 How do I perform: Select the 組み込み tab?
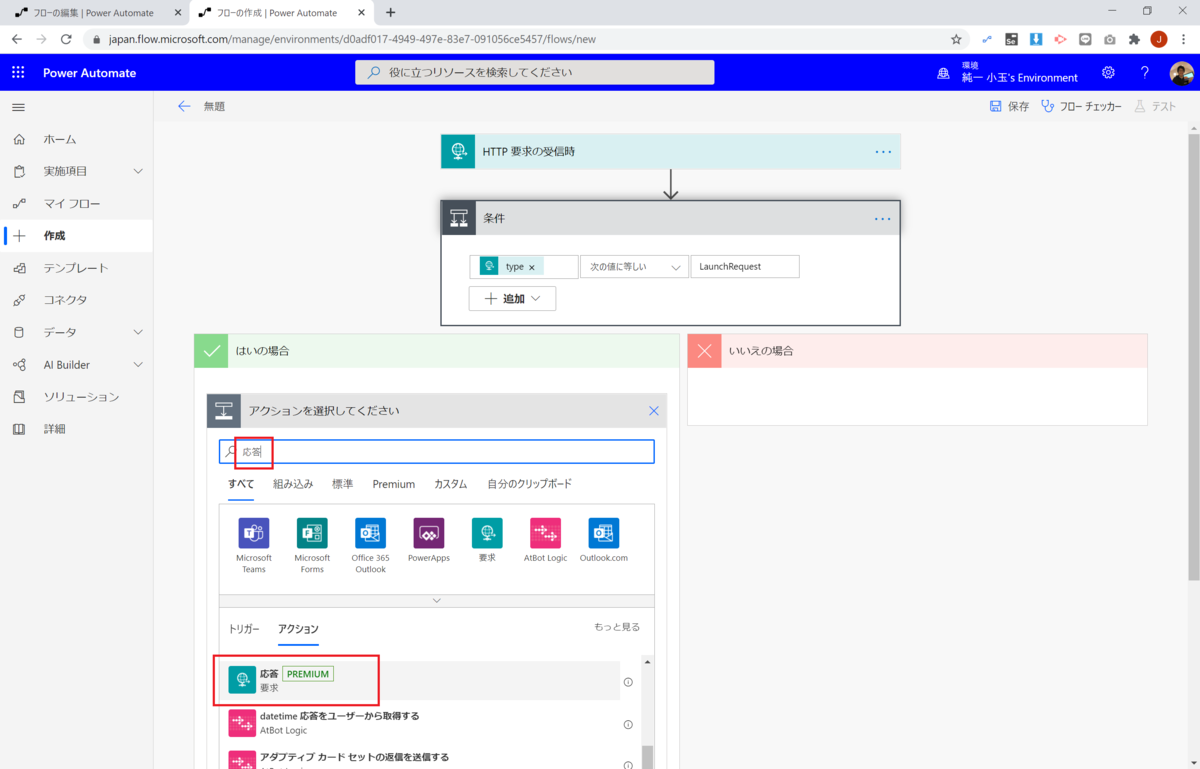point(293,484)
